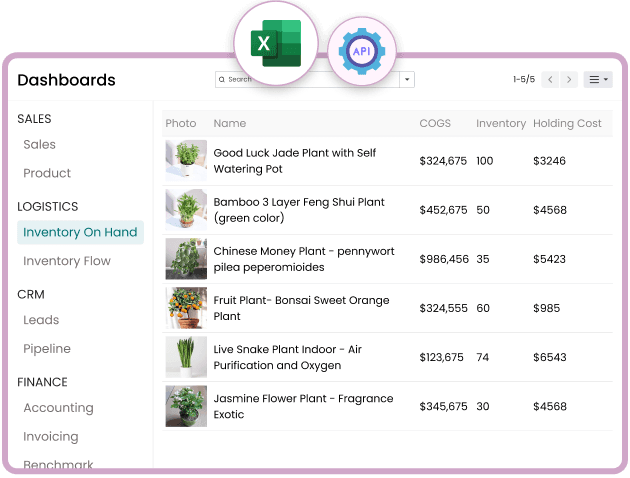The image size is (630, 478).
Task: Go to next page arrow
Action: [x=569, y=79]
